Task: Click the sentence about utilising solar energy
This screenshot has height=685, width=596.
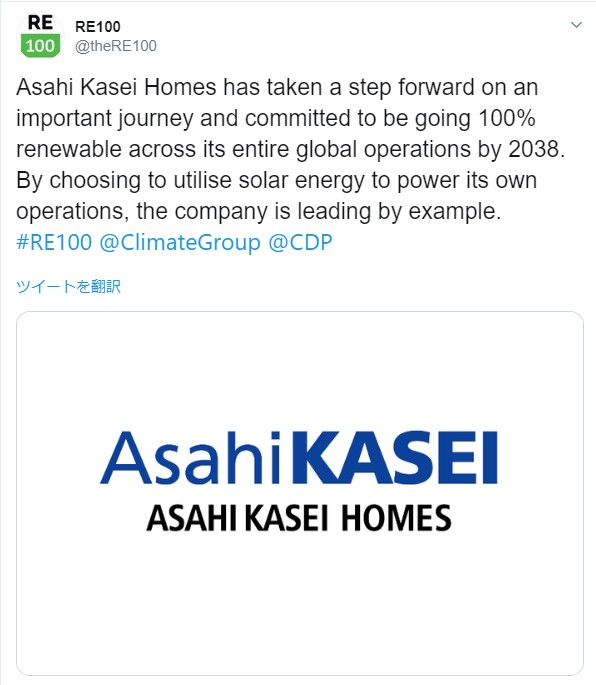Action: [277, 180]
